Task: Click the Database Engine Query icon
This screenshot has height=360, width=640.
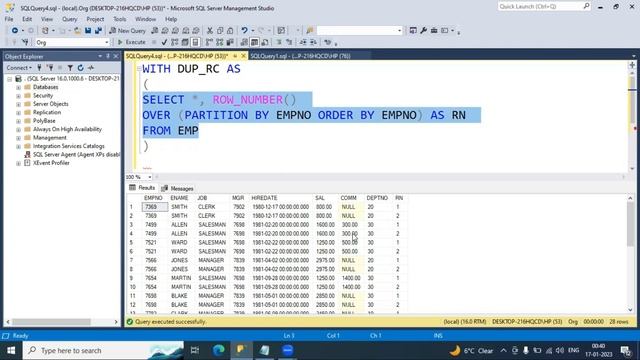Action: [x=155, y=31]
